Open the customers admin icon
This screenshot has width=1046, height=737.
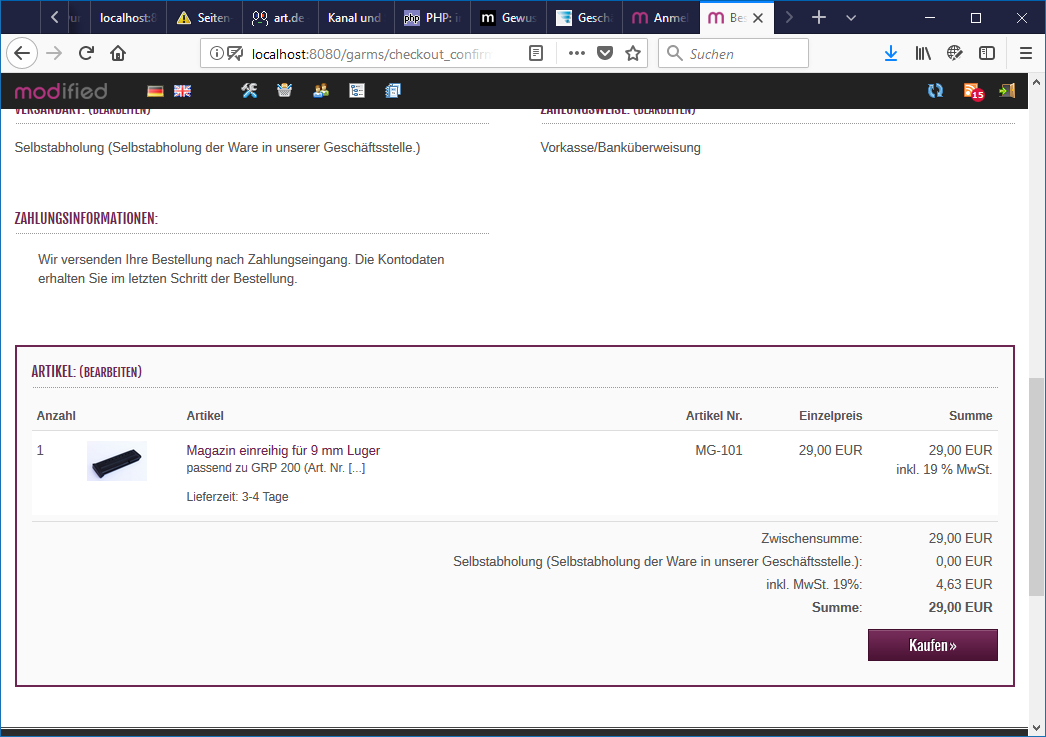[x=321, y=91]
